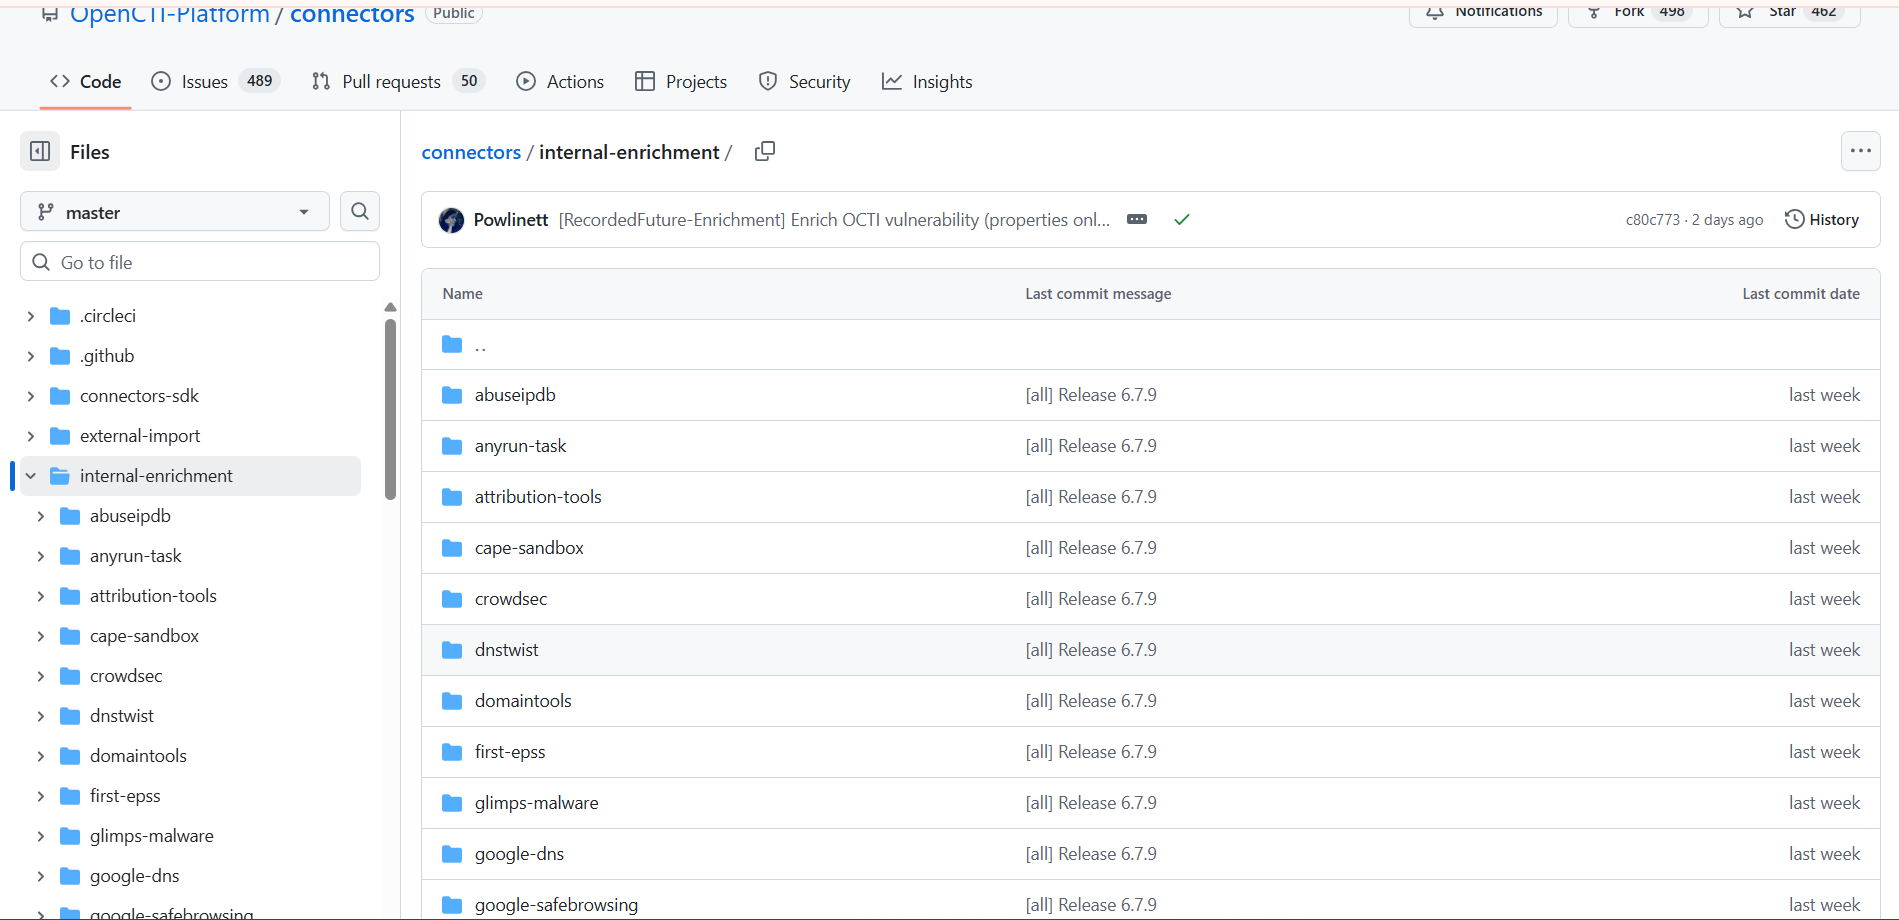
Task: Open the google-safebrowsing folder link in table
Action: (x=556, y=905)
